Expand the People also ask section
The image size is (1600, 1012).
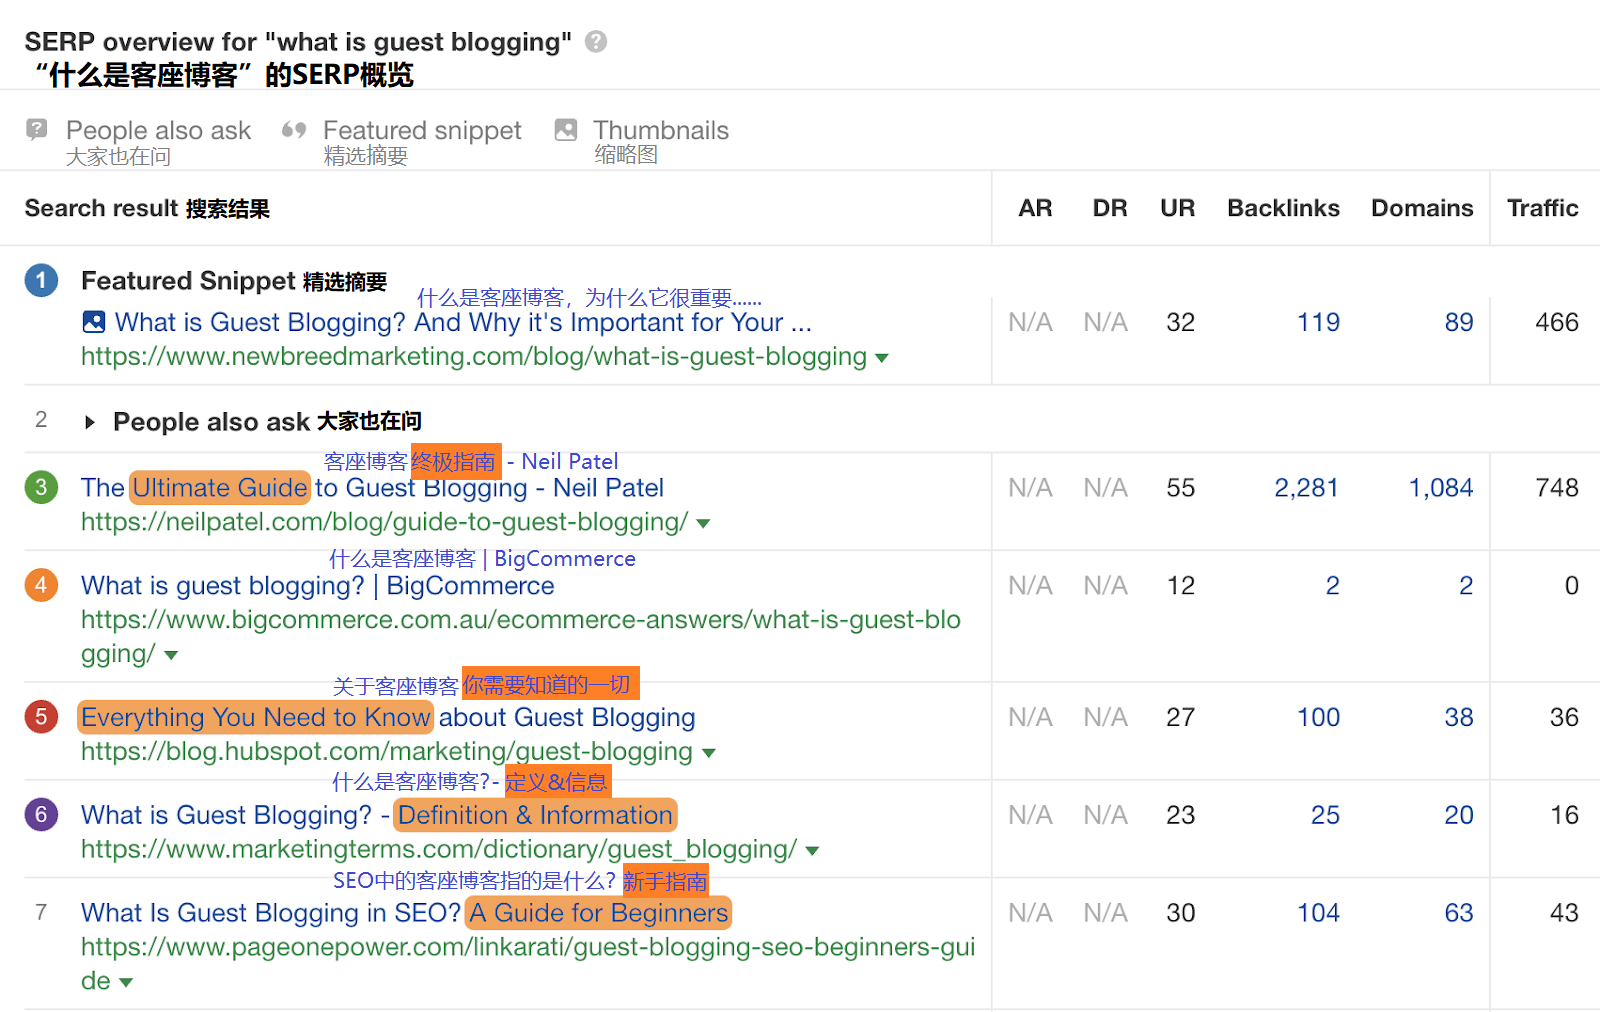91,422
